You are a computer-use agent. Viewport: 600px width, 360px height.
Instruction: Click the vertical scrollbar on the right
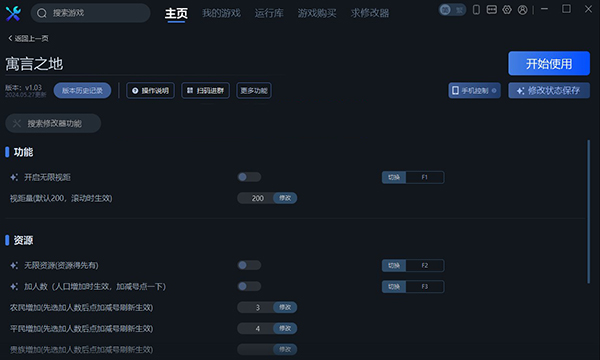tap(589, 212)
